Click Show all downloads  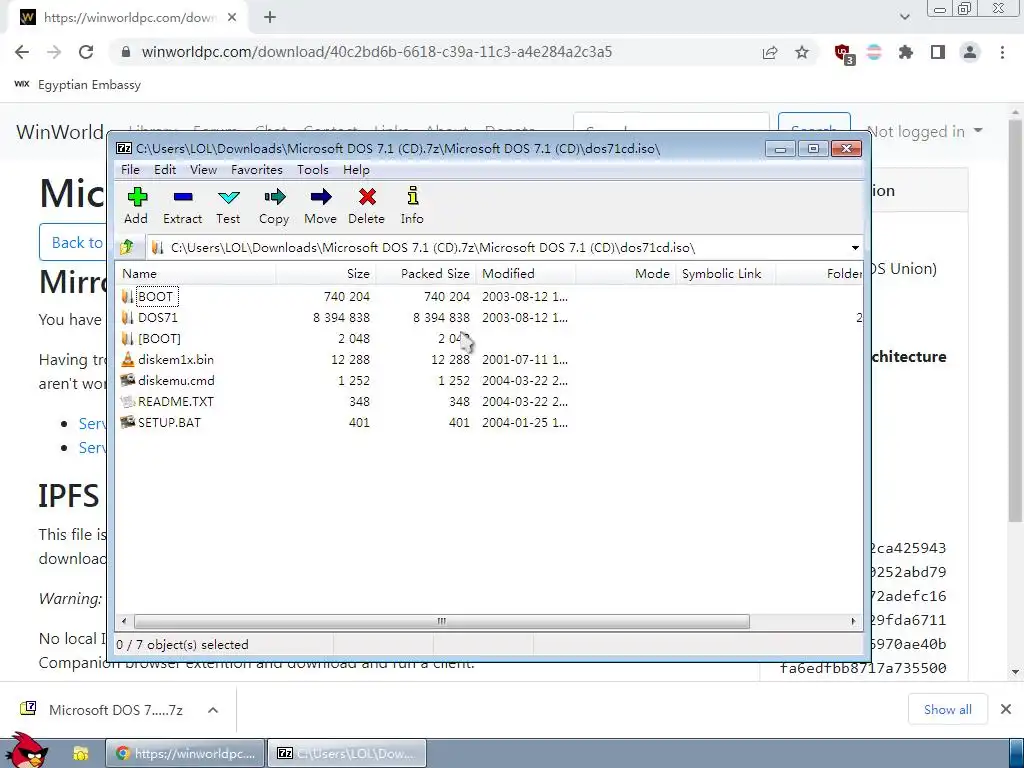947,710
